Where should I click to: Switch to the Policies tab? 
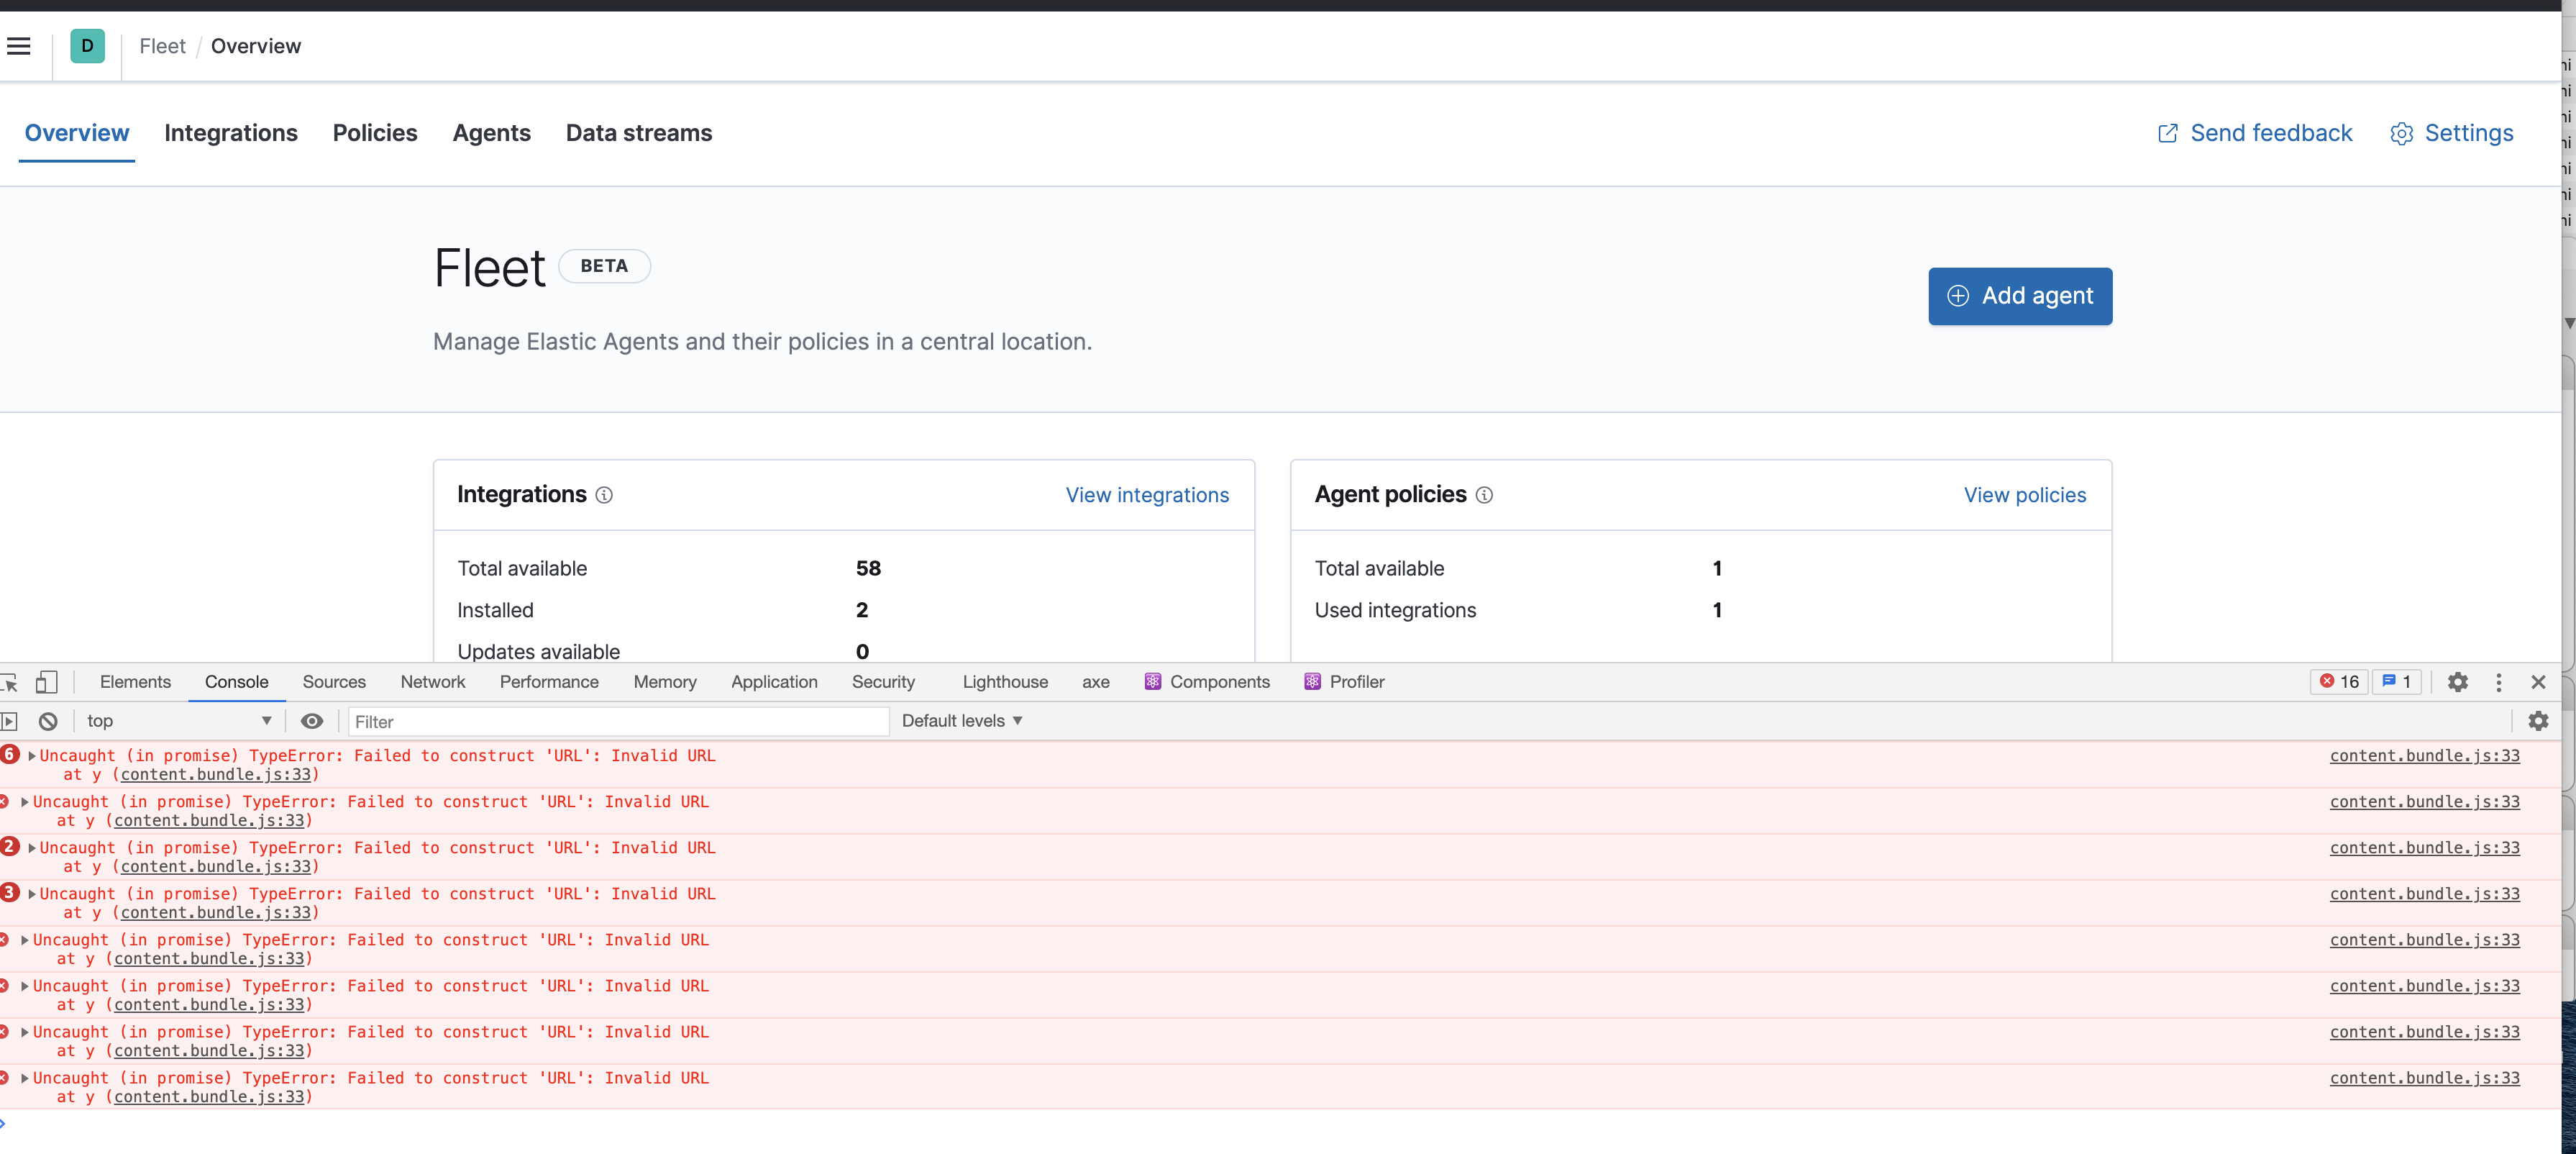(375, 133)
